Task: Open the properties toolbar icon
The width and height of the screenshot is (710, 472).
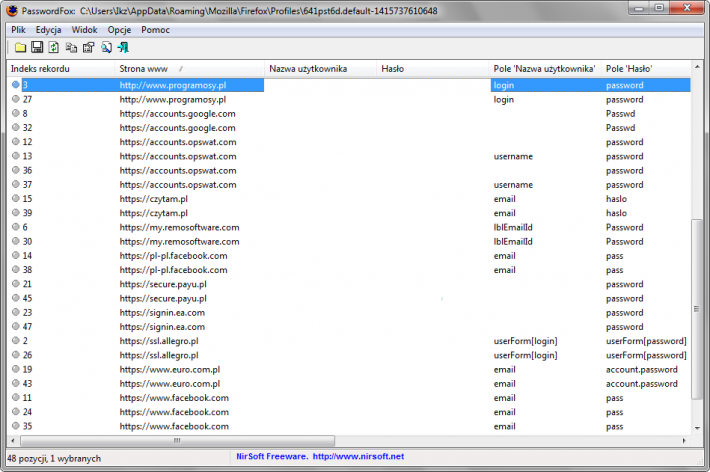Action: pyautogui.click(x=89, y=47)
